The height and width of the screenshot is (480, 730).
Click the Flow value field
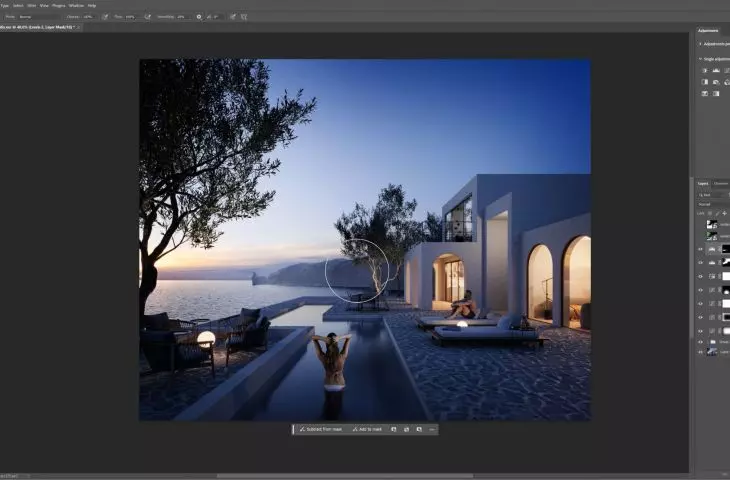[x=131, y=17]
